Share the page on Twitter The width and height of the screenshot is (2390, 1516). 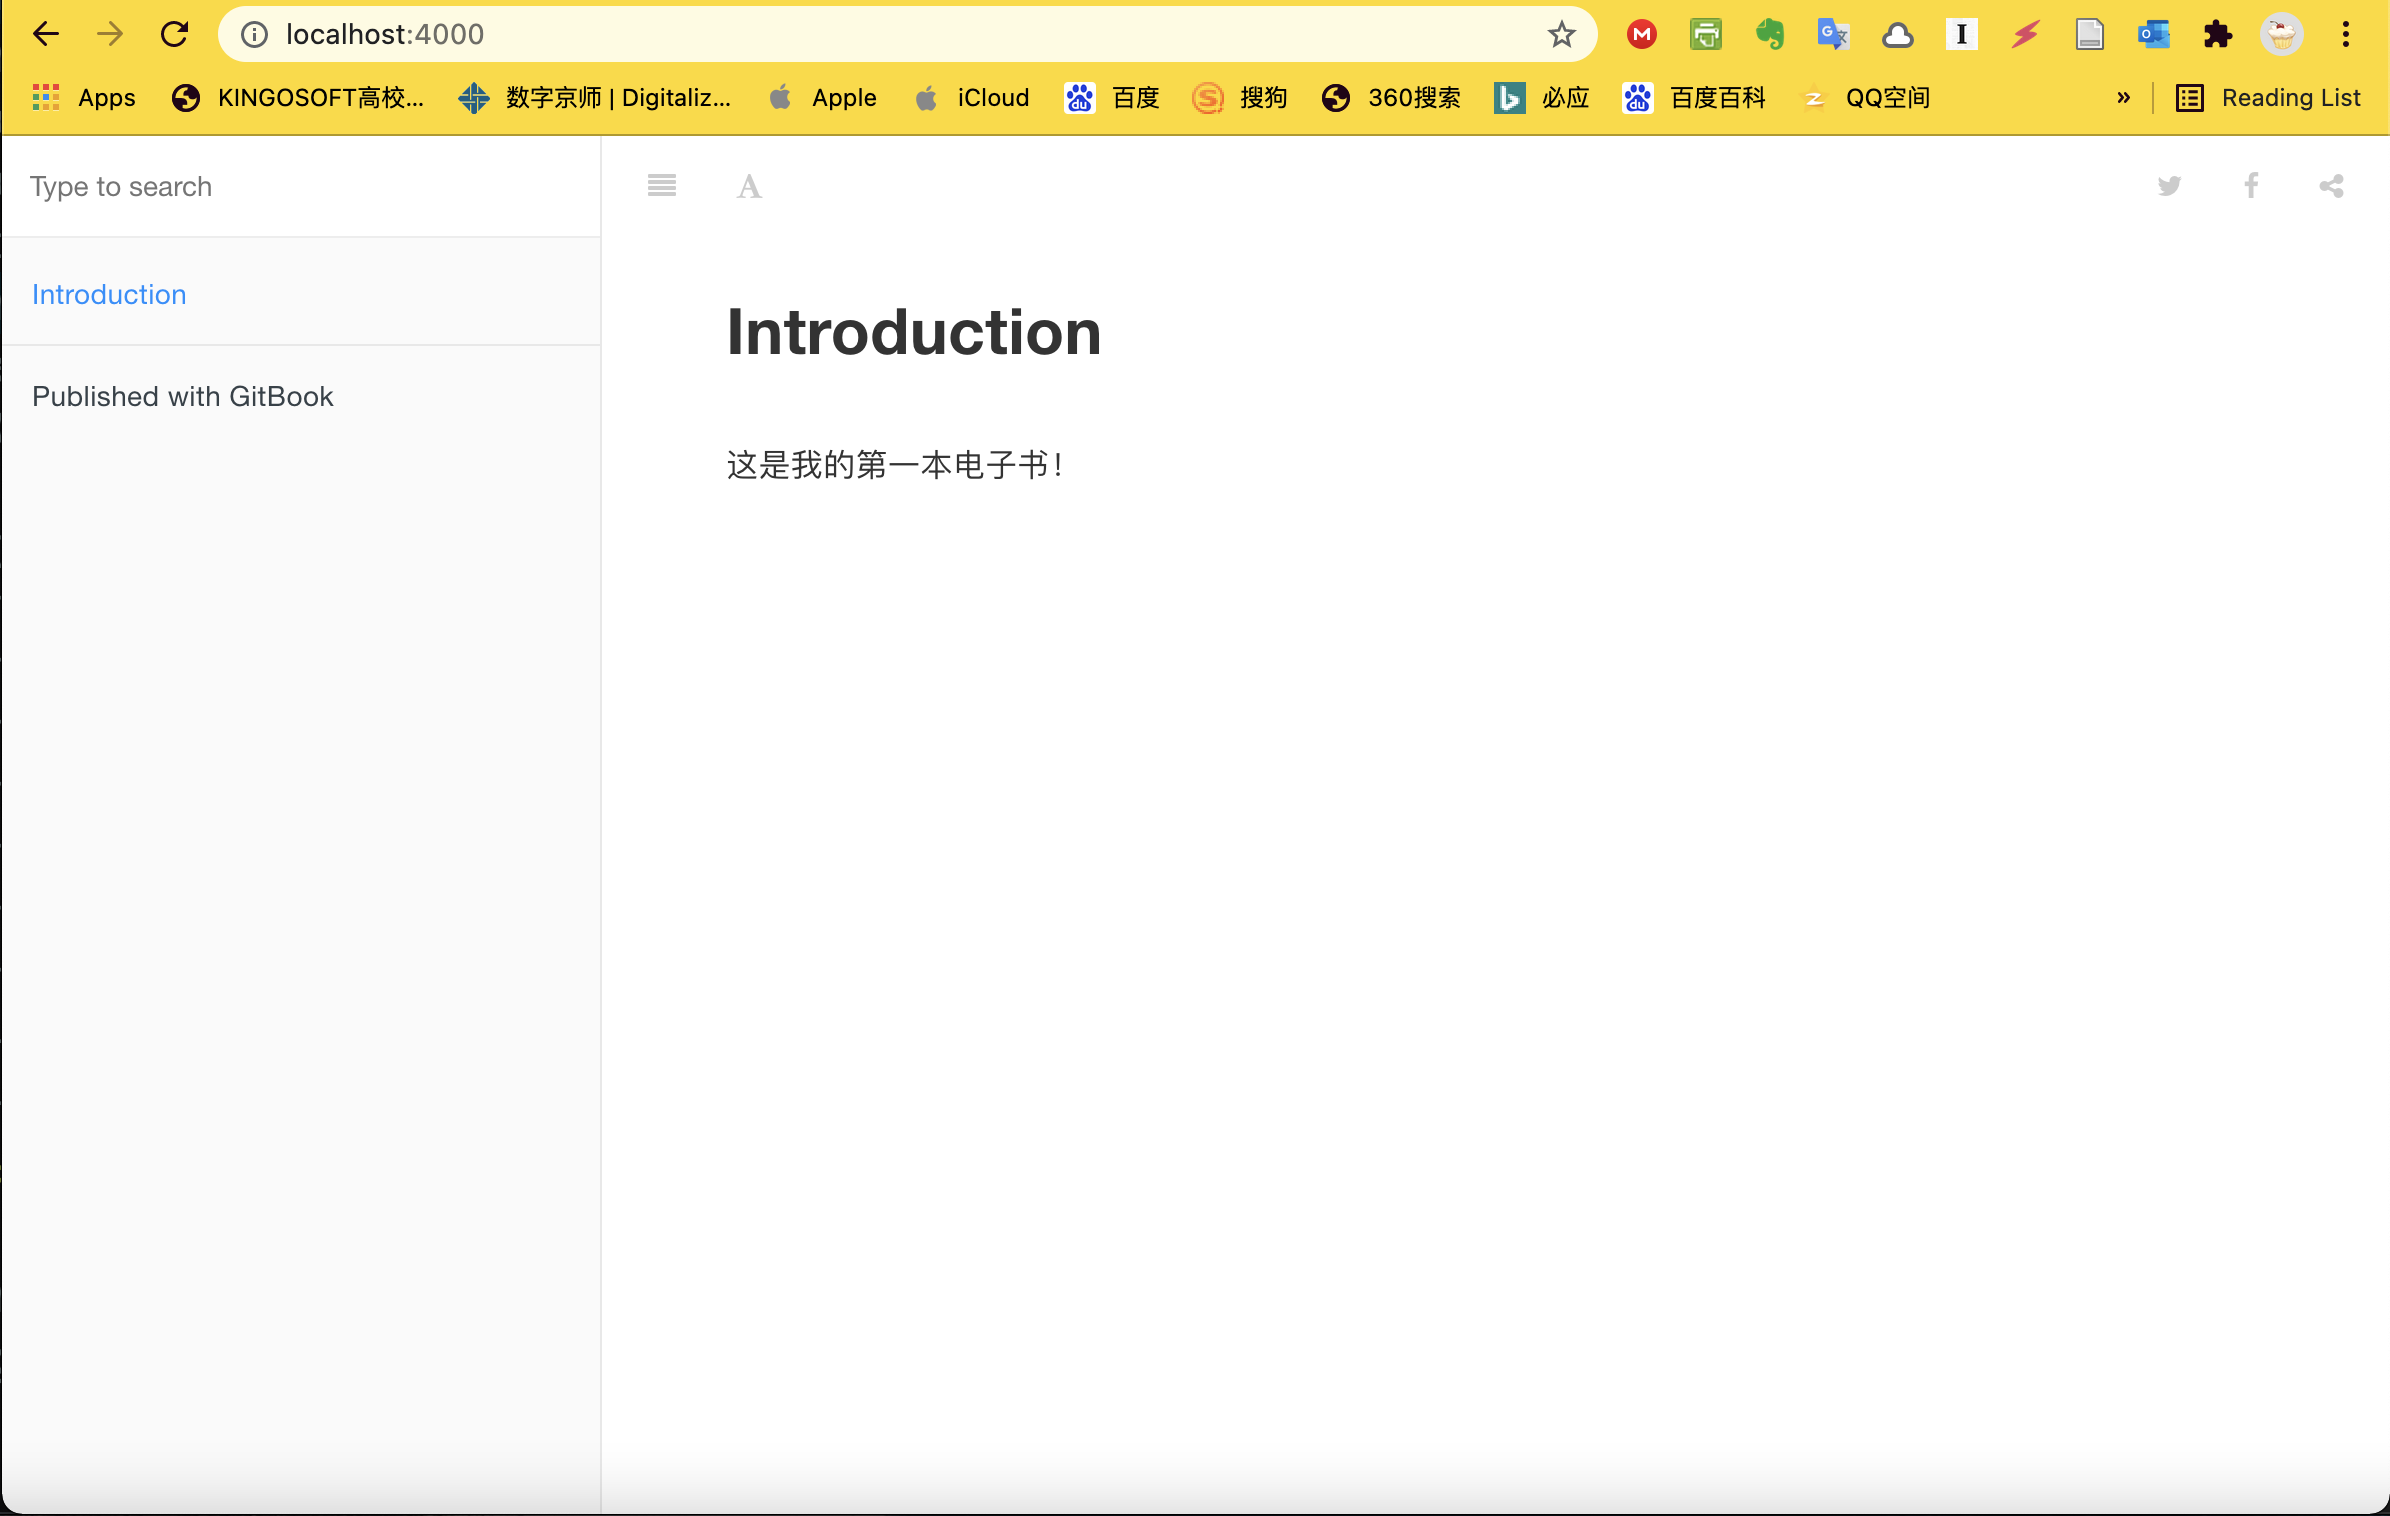point(2169,186)
